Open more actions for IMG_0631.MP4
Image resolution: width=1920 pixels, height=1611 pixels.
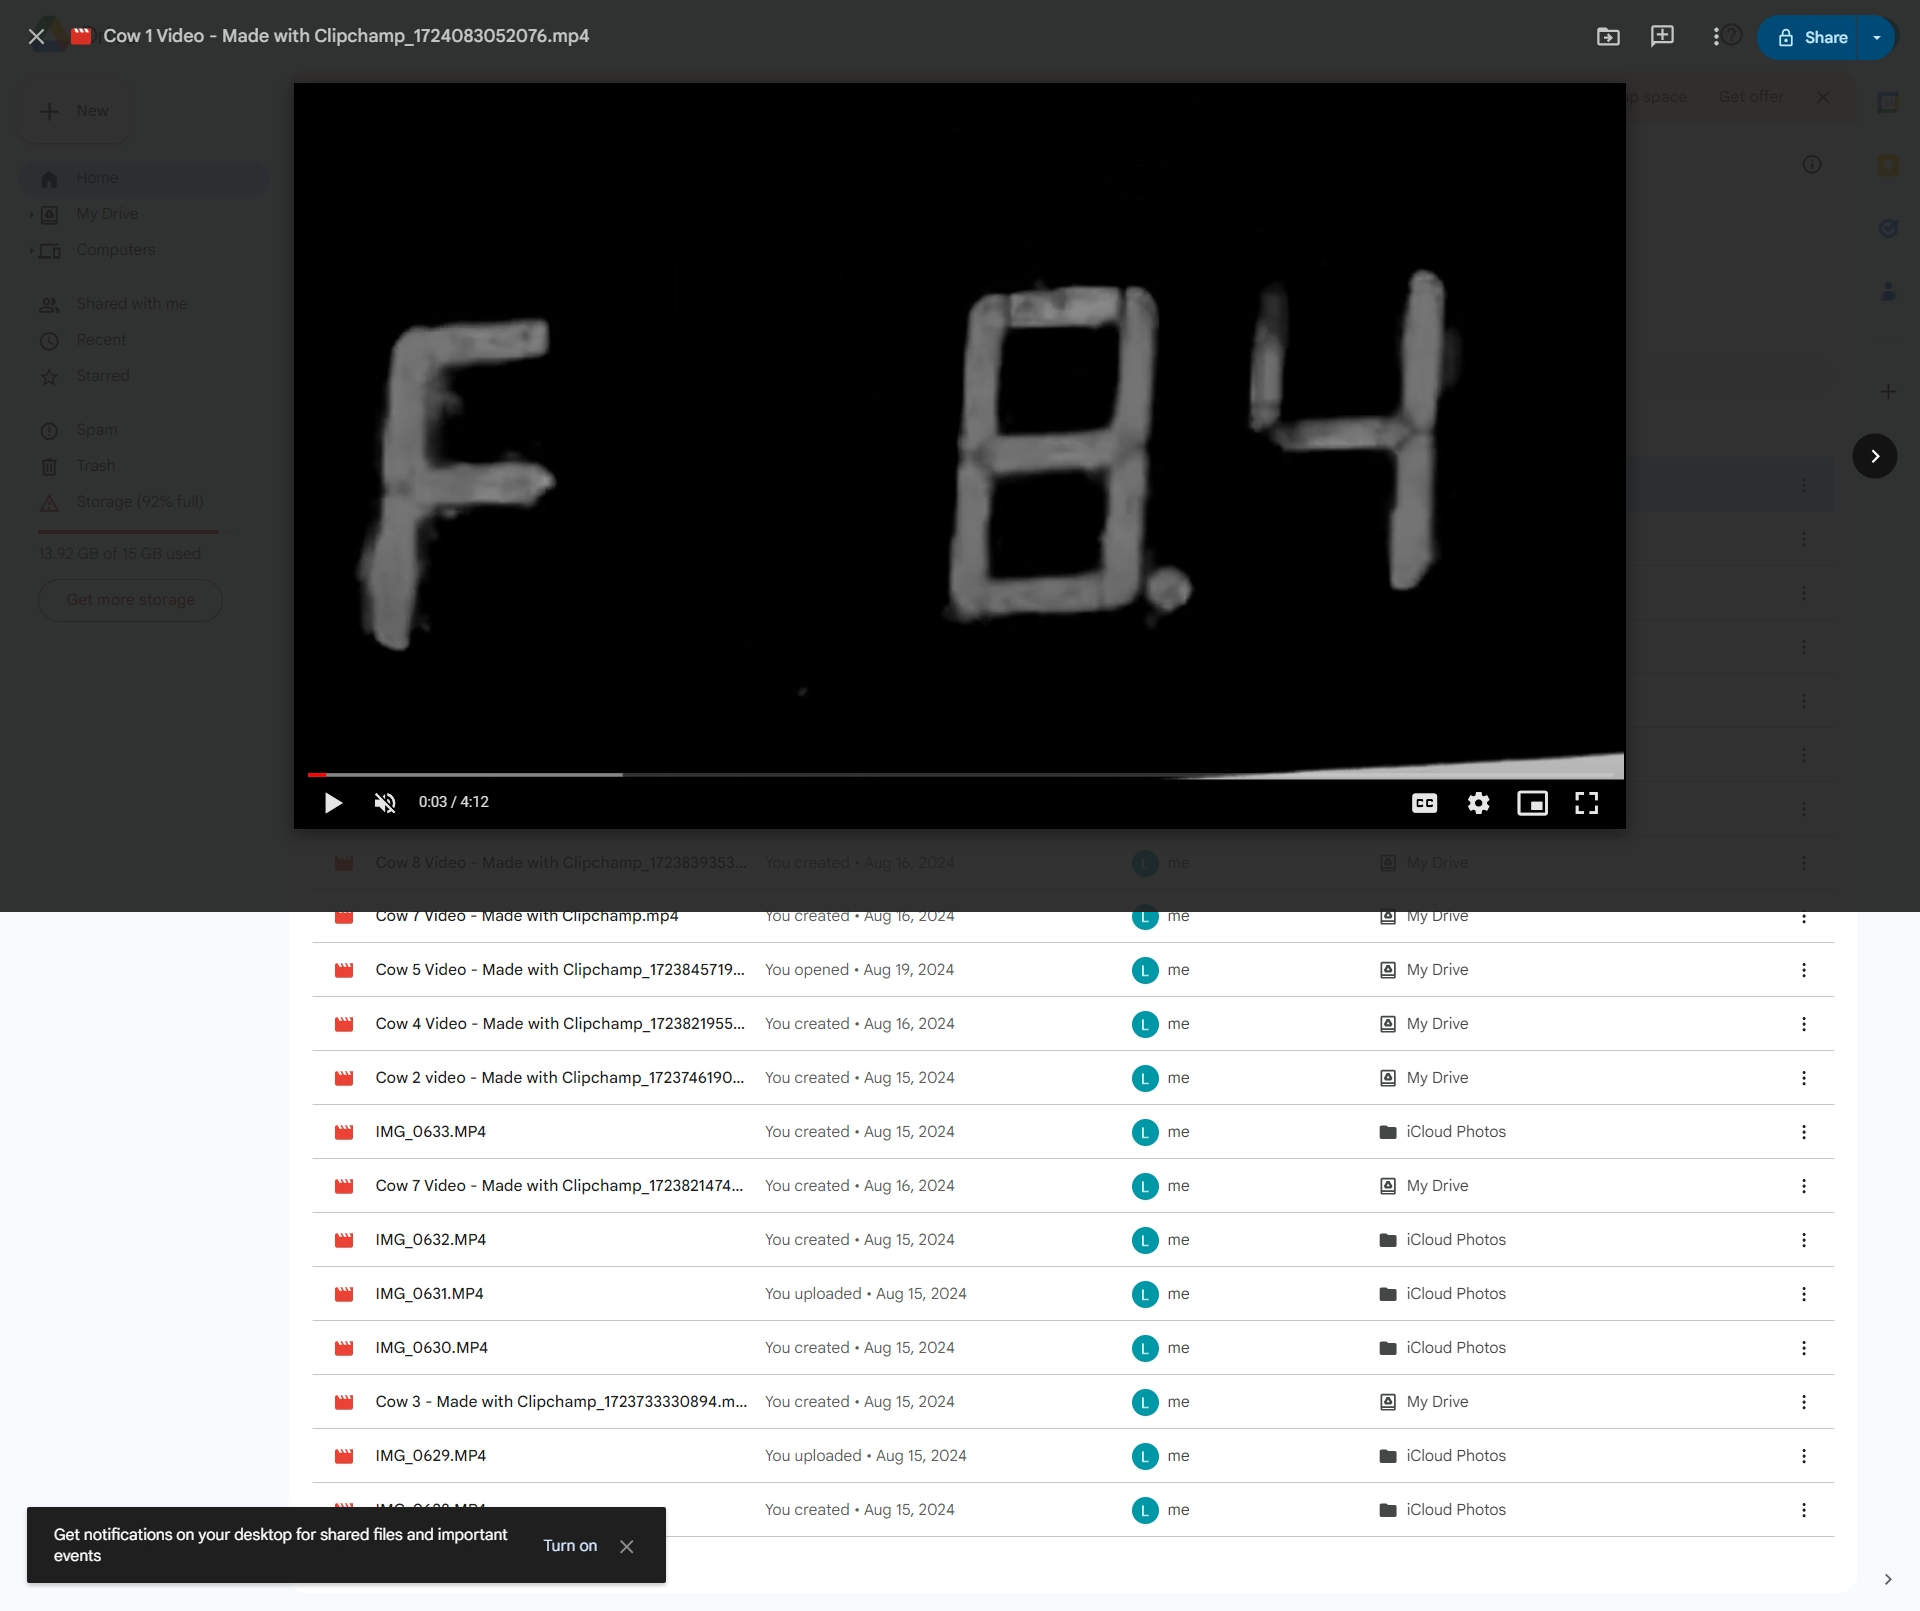coord(1804,1294)
